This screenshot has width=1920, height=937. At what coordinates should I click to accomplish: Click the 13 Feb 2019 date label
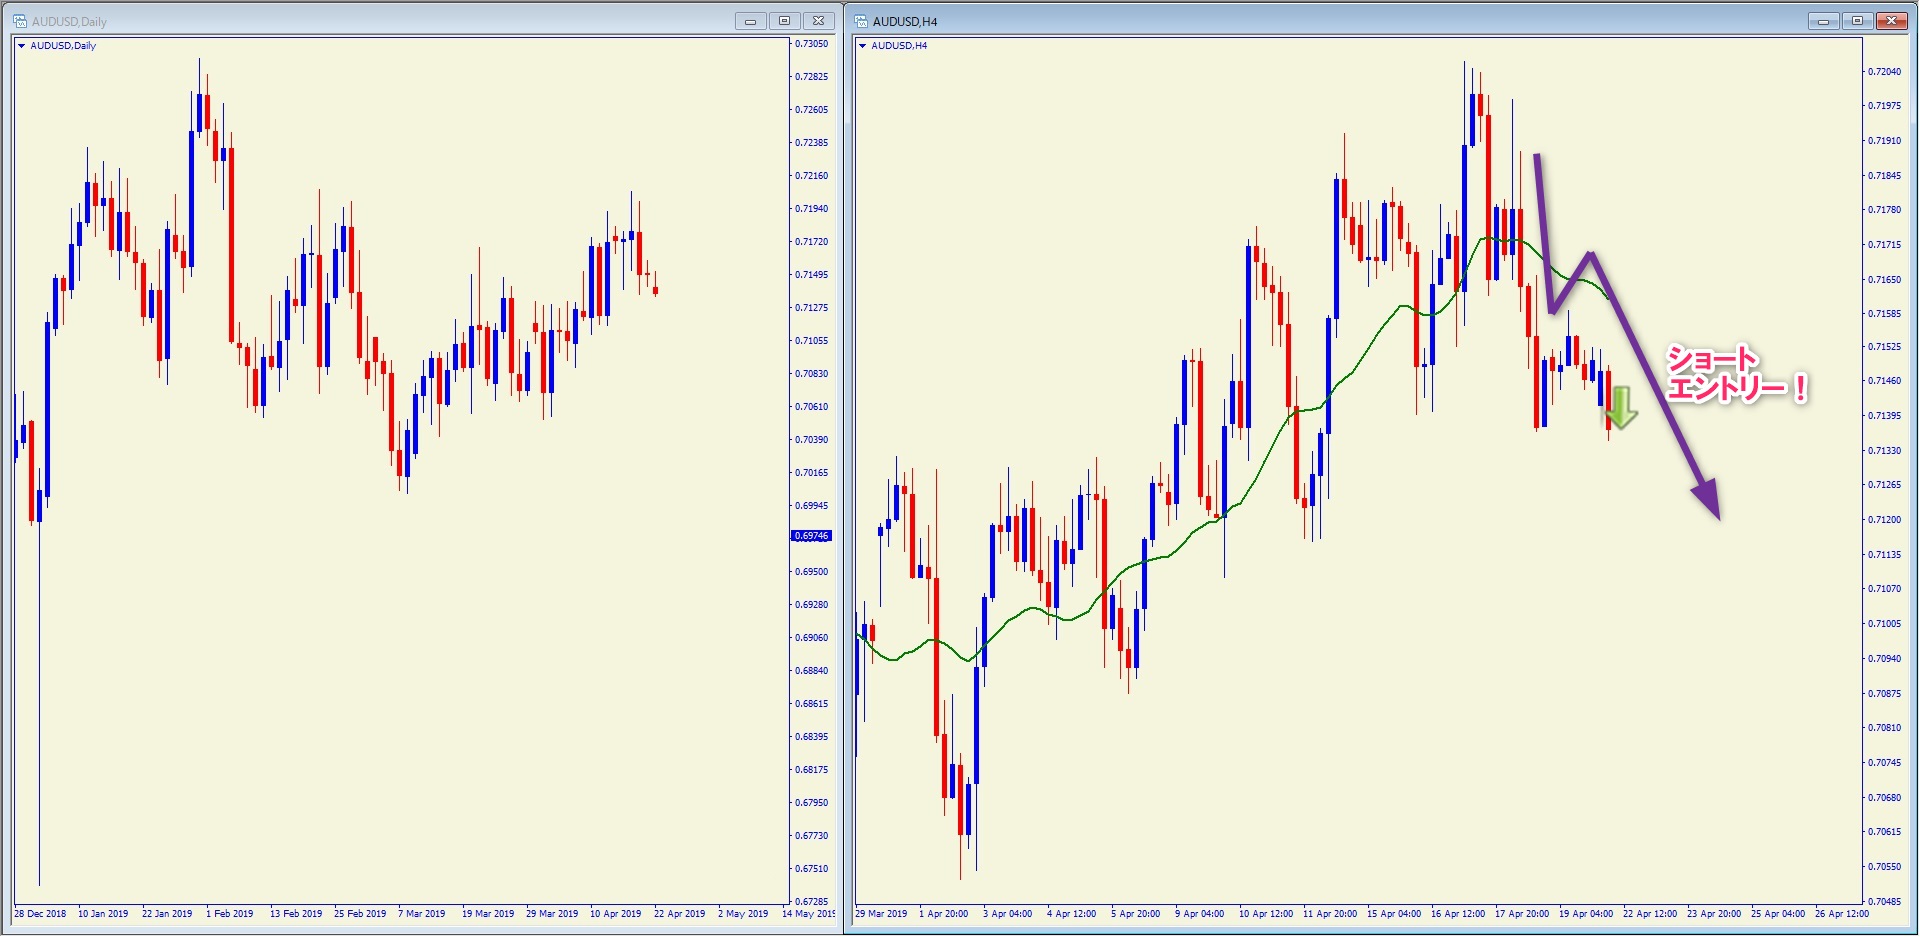point(296,914)
